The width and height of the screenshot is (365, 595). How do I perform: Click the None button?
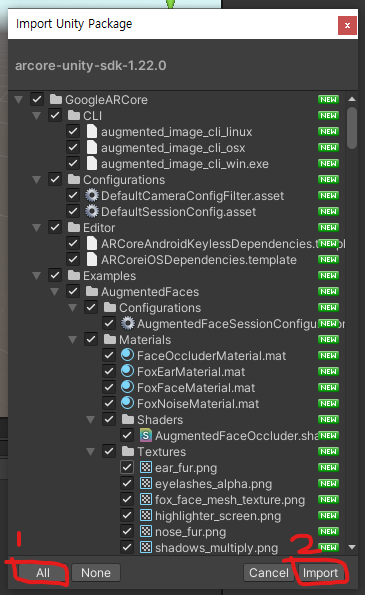click(96, 573)
